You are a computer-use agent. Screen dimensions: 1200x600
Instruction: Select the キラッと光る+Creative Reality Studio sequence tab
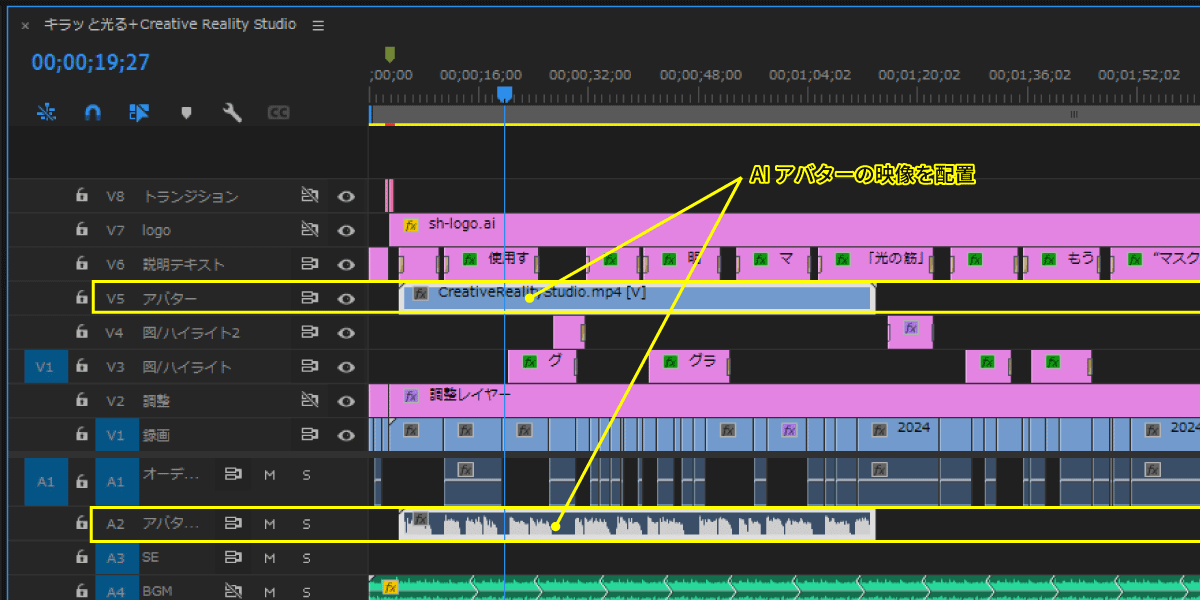point(170,24)
